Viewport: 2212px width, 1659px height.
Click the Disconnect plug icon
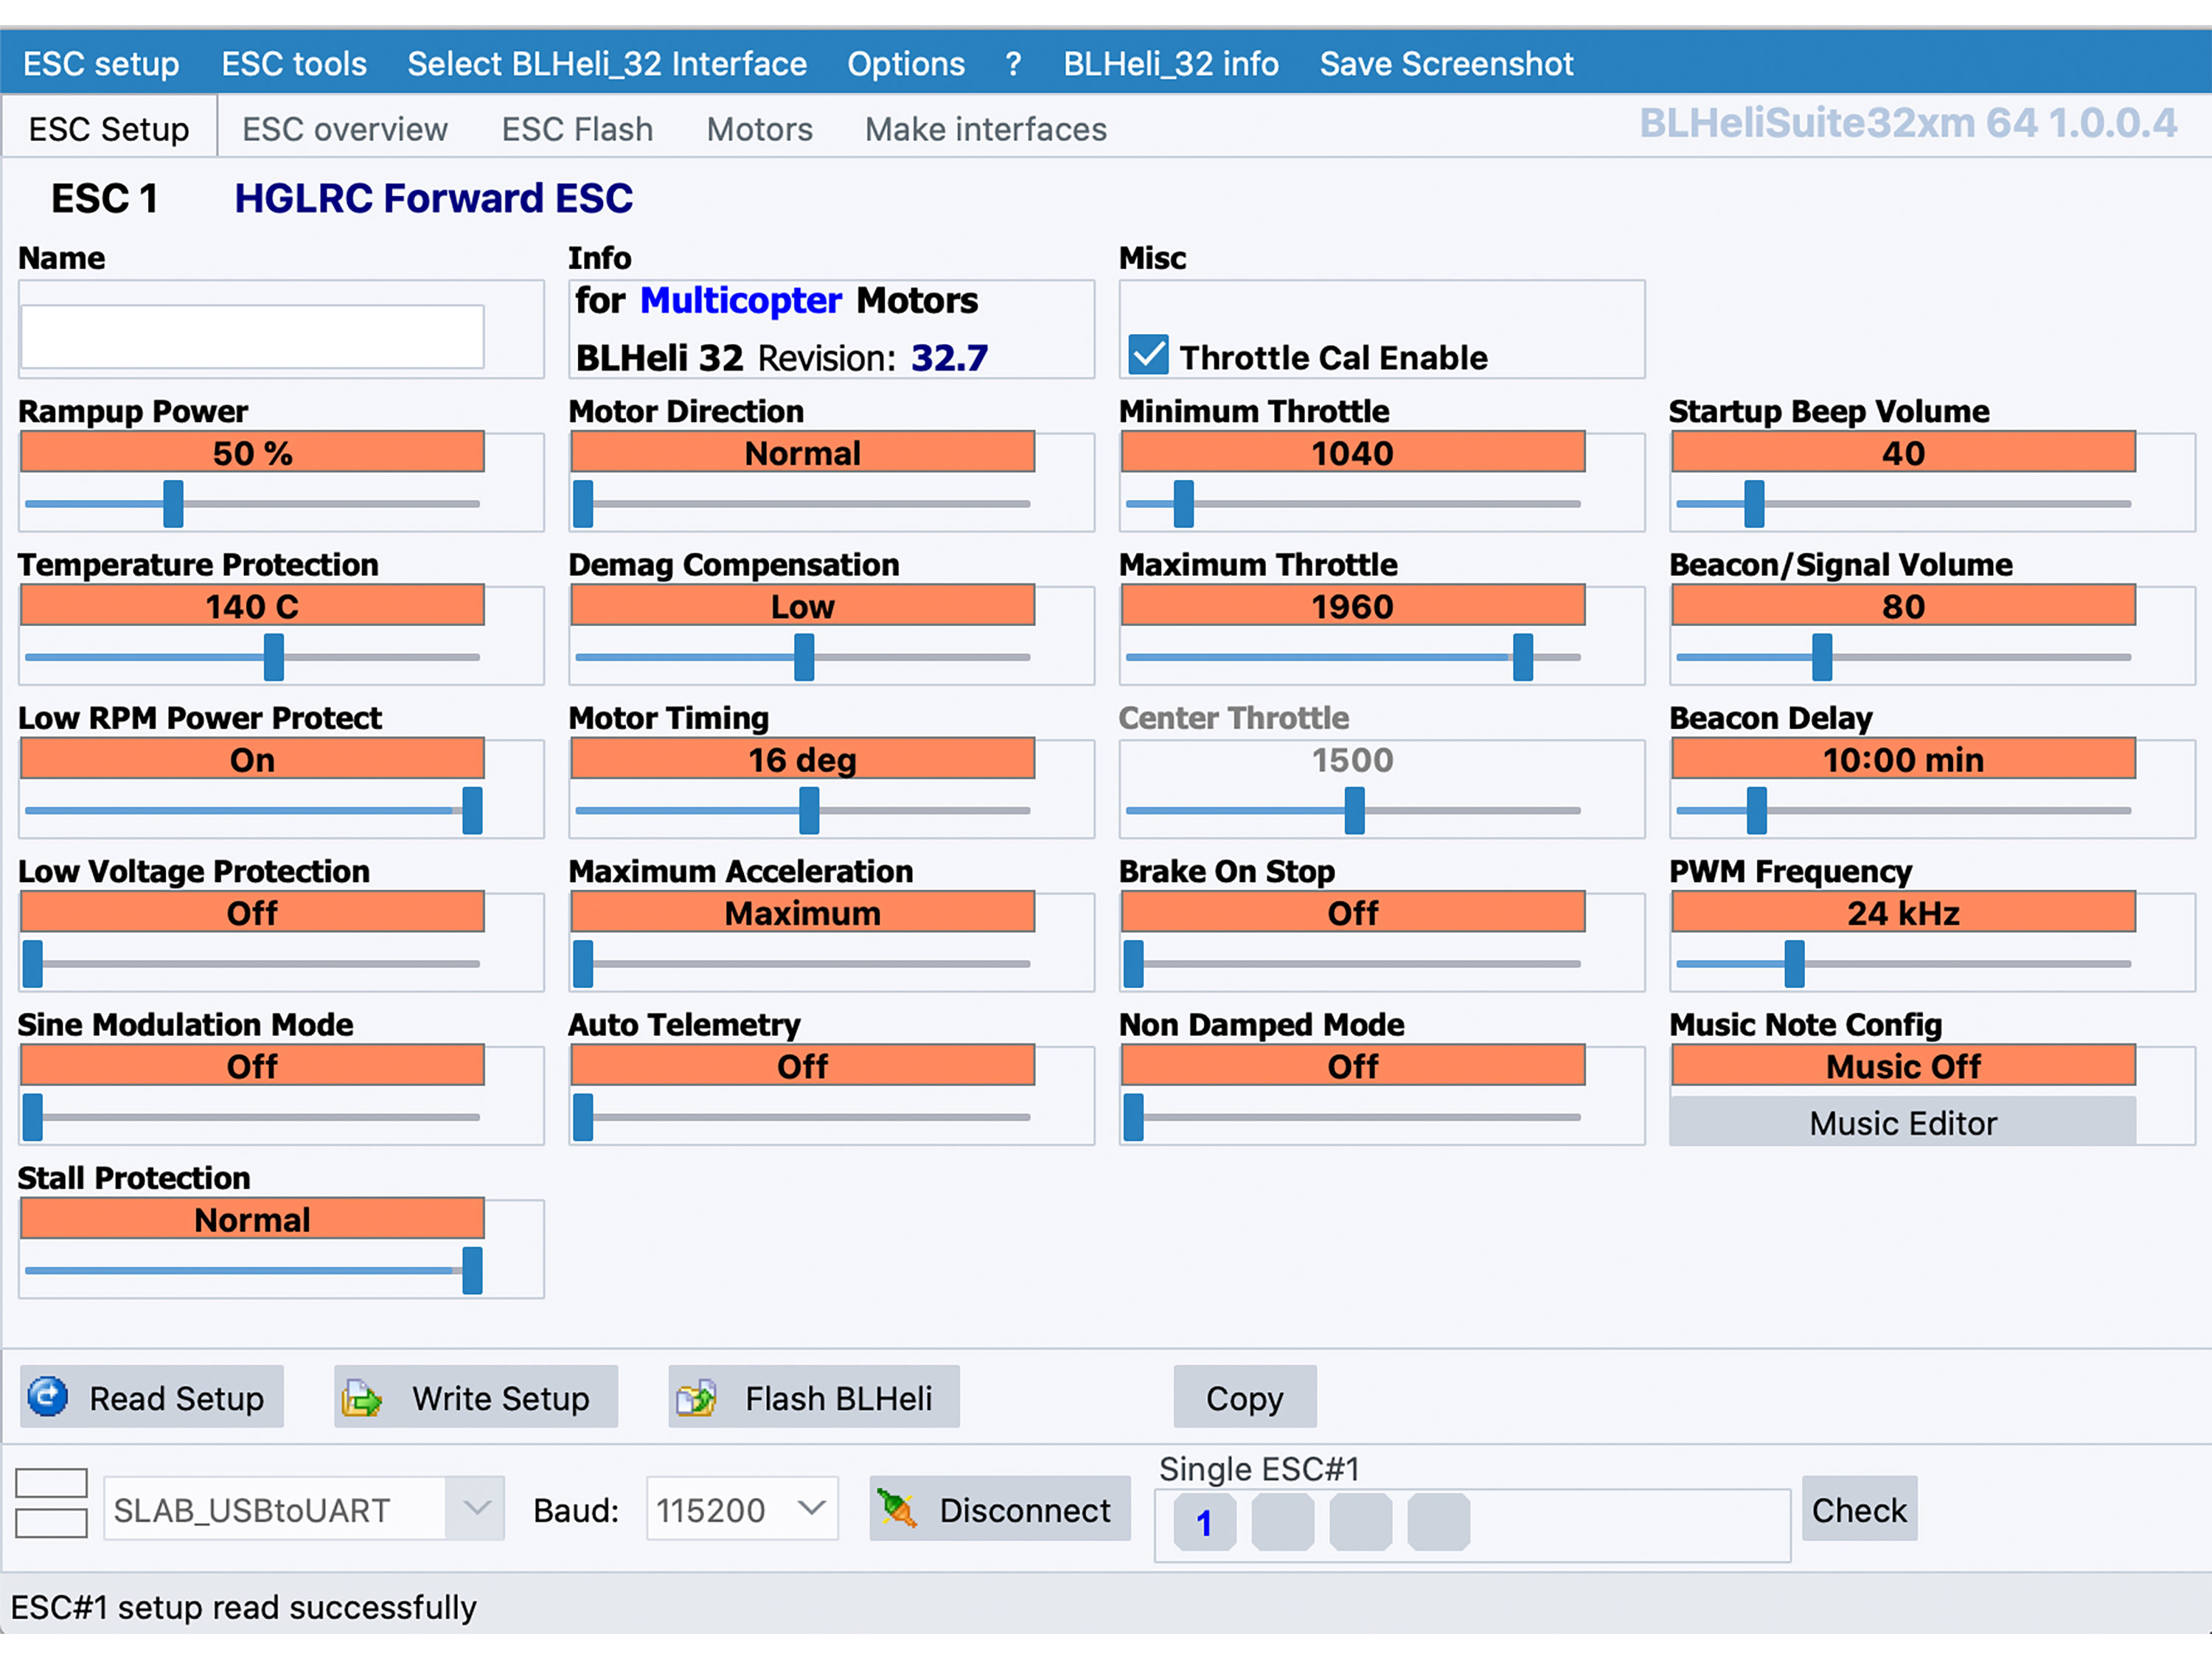[897, 1509]
